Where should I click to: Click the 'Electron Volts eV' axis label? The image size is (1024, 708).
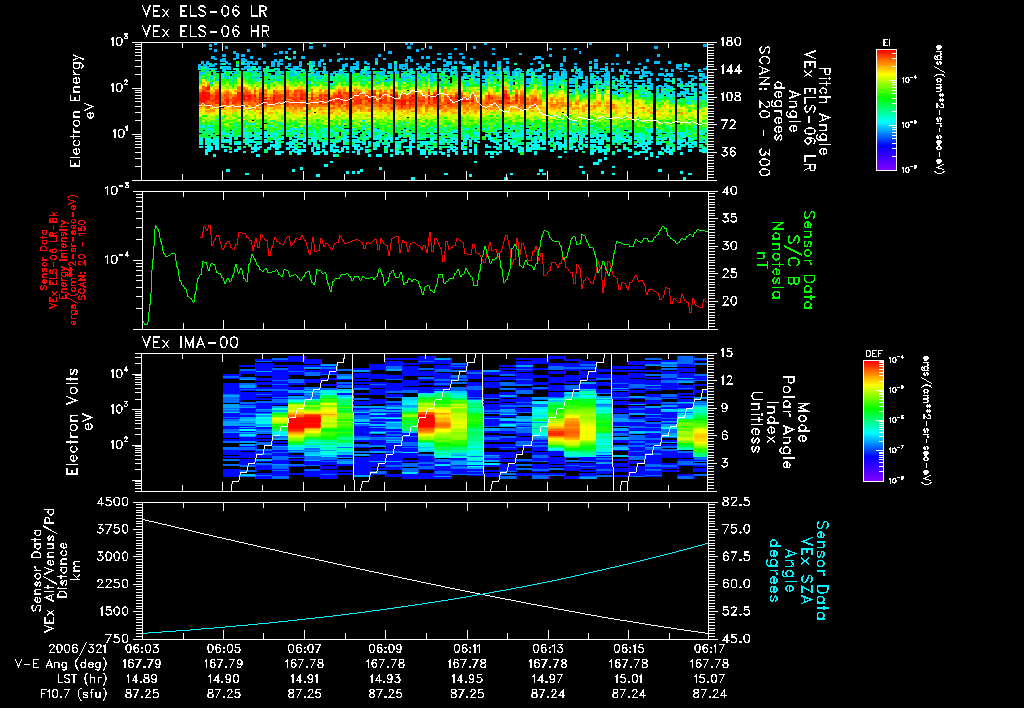pos(78,421)
